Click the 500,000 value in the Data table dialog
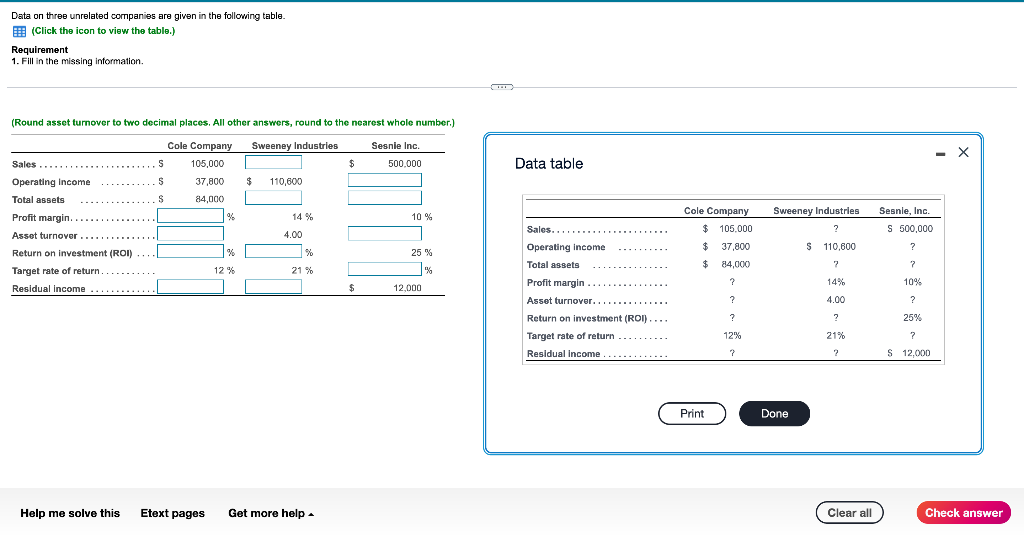The width and height of the screenshot is (1024, 537). [x=916, y=229]
